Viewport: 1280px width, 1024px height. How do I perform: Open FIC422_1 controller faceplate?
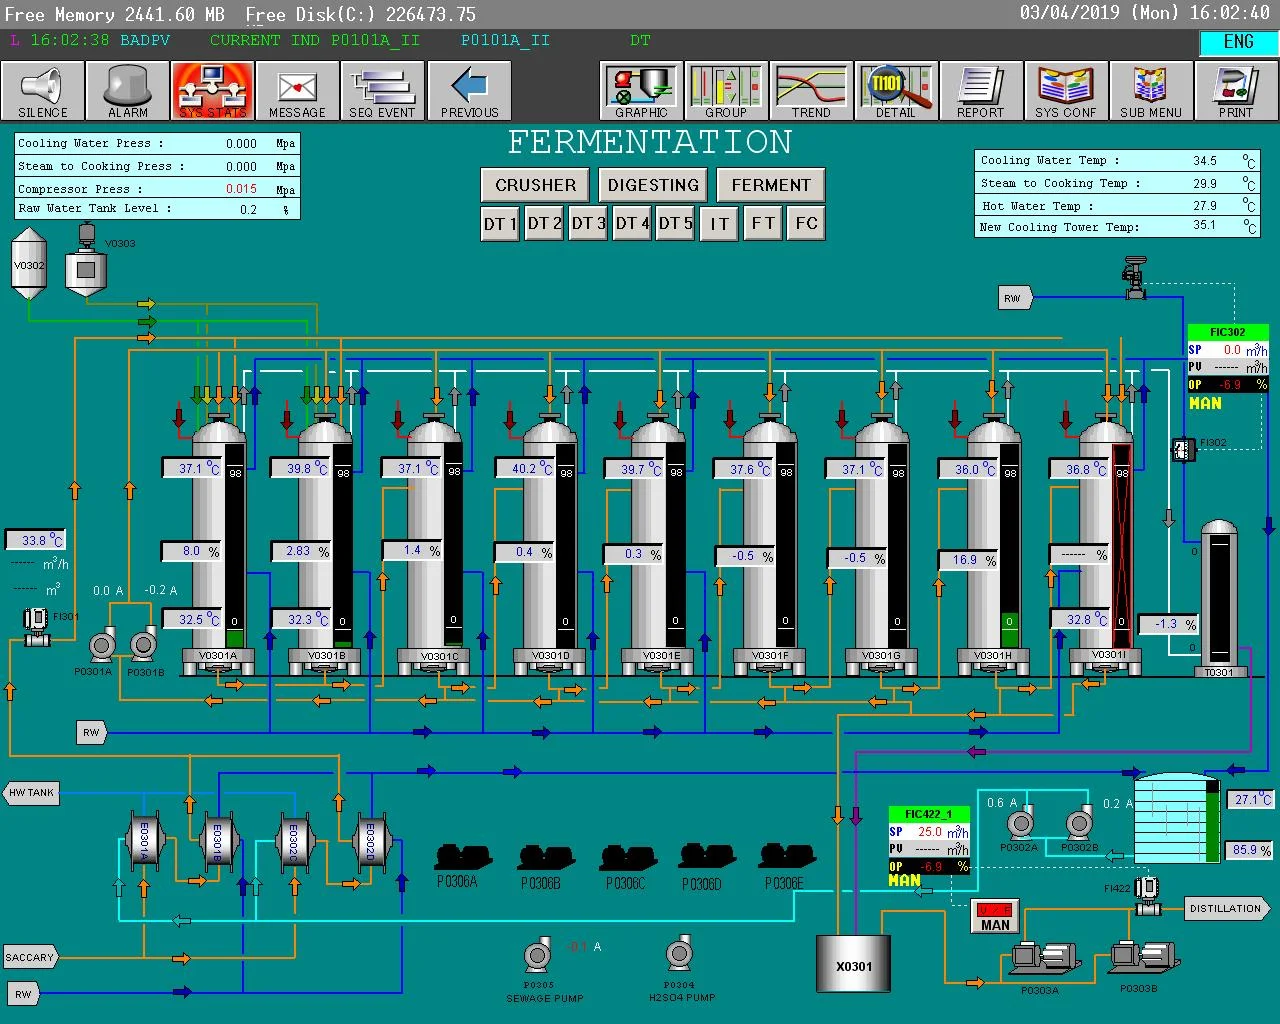click(x=929, y=814)
